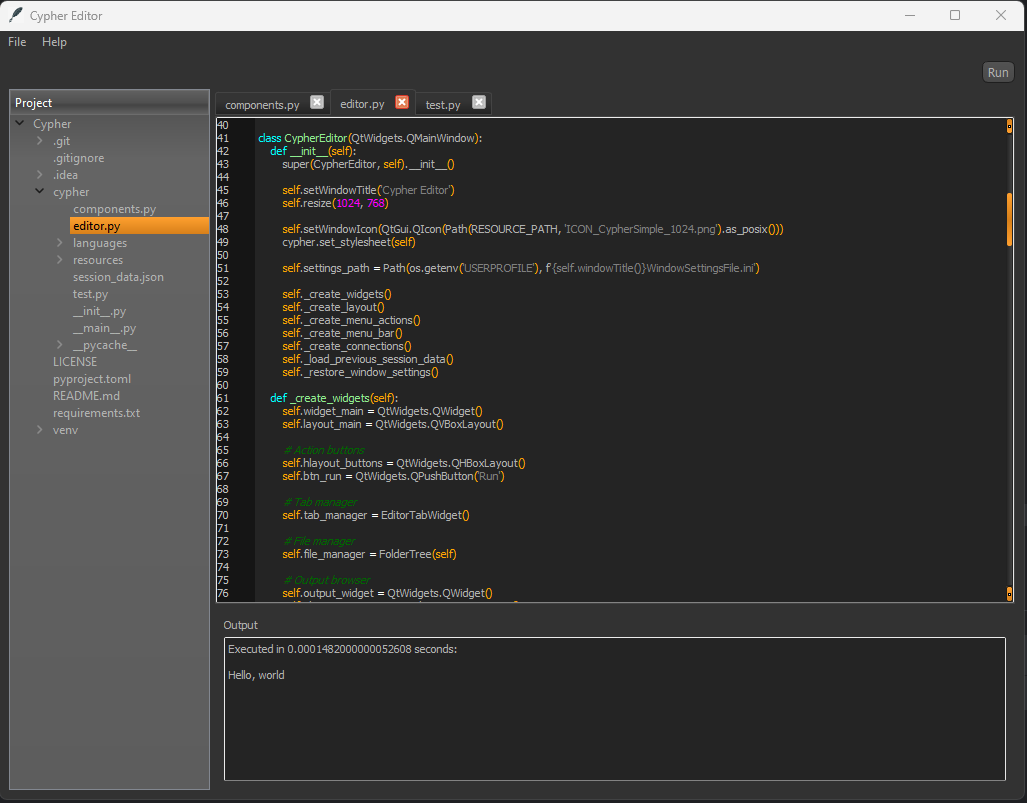Click the 'class CypherEditor' code line
This screenshot has width=1027, height=803.
coord(370,138)
